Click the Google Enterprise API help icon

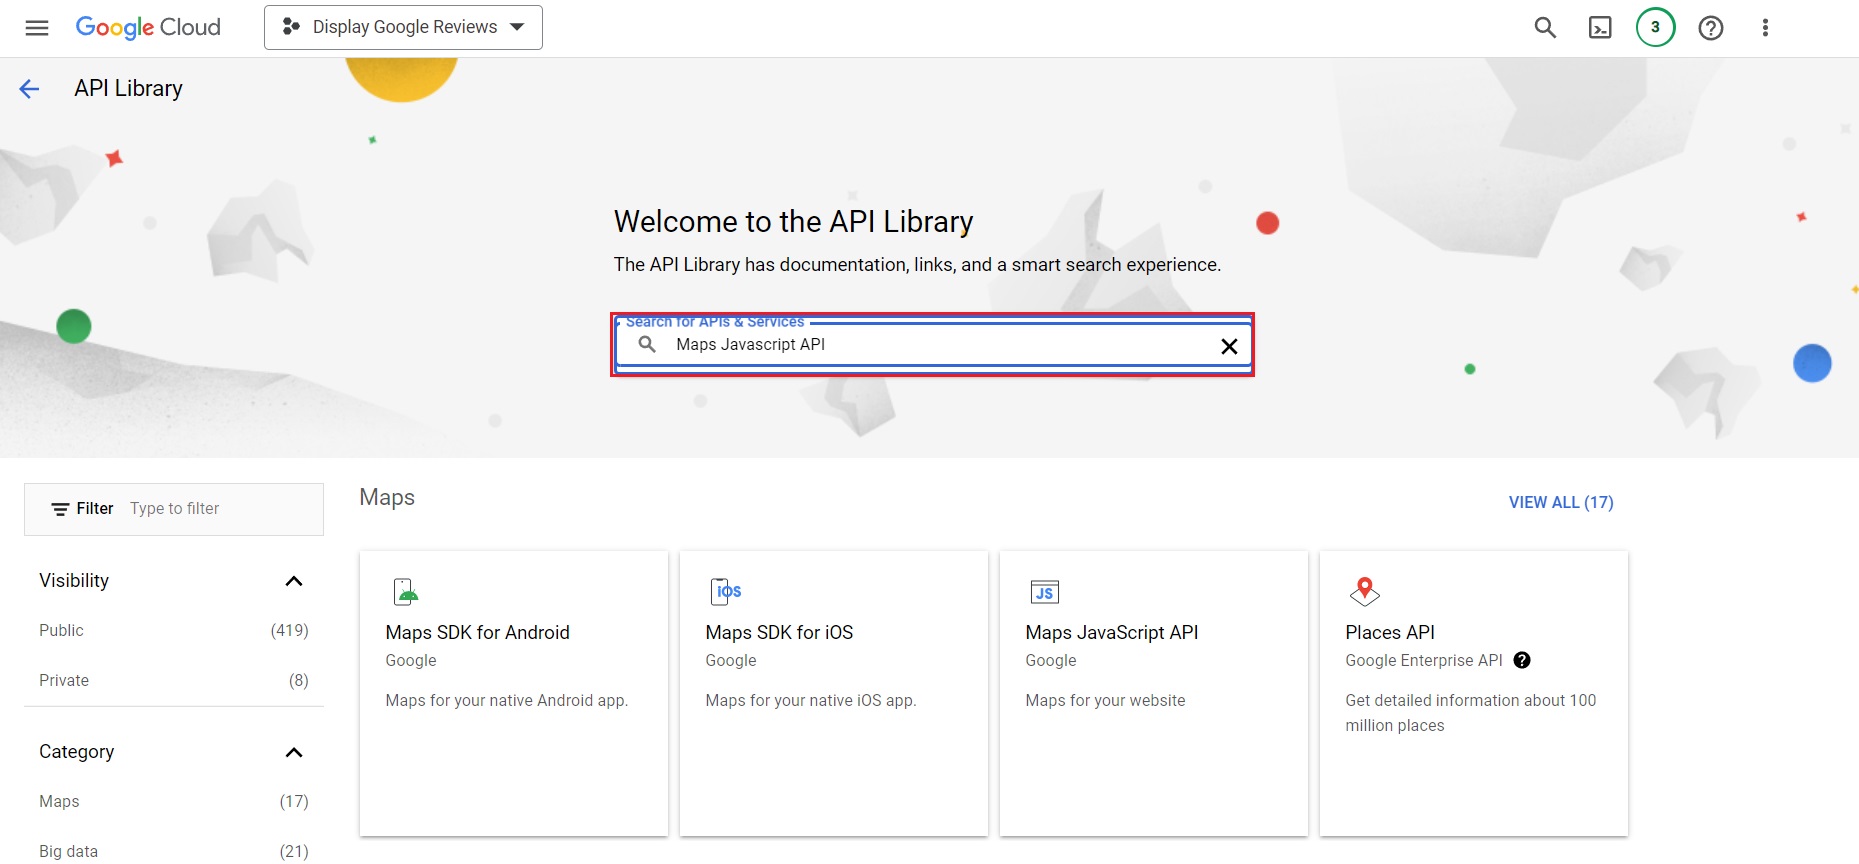(1522, 660)
